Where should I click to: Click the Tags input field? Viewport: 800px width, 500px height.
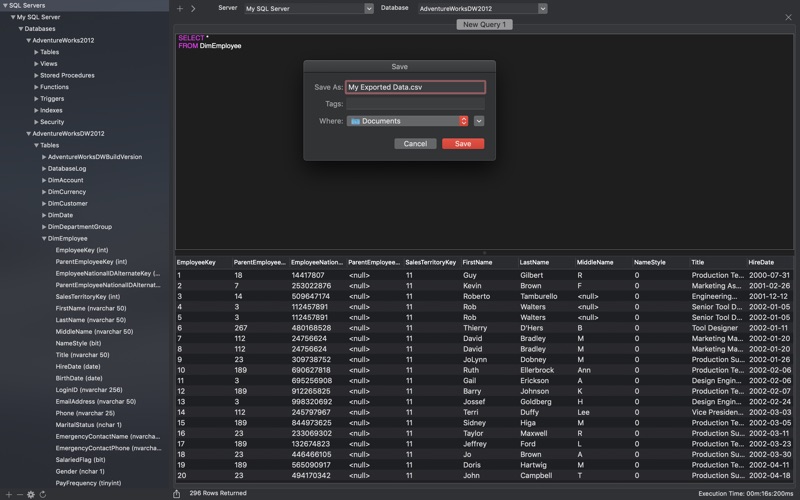pyautogui.click(x=415, y=104)
